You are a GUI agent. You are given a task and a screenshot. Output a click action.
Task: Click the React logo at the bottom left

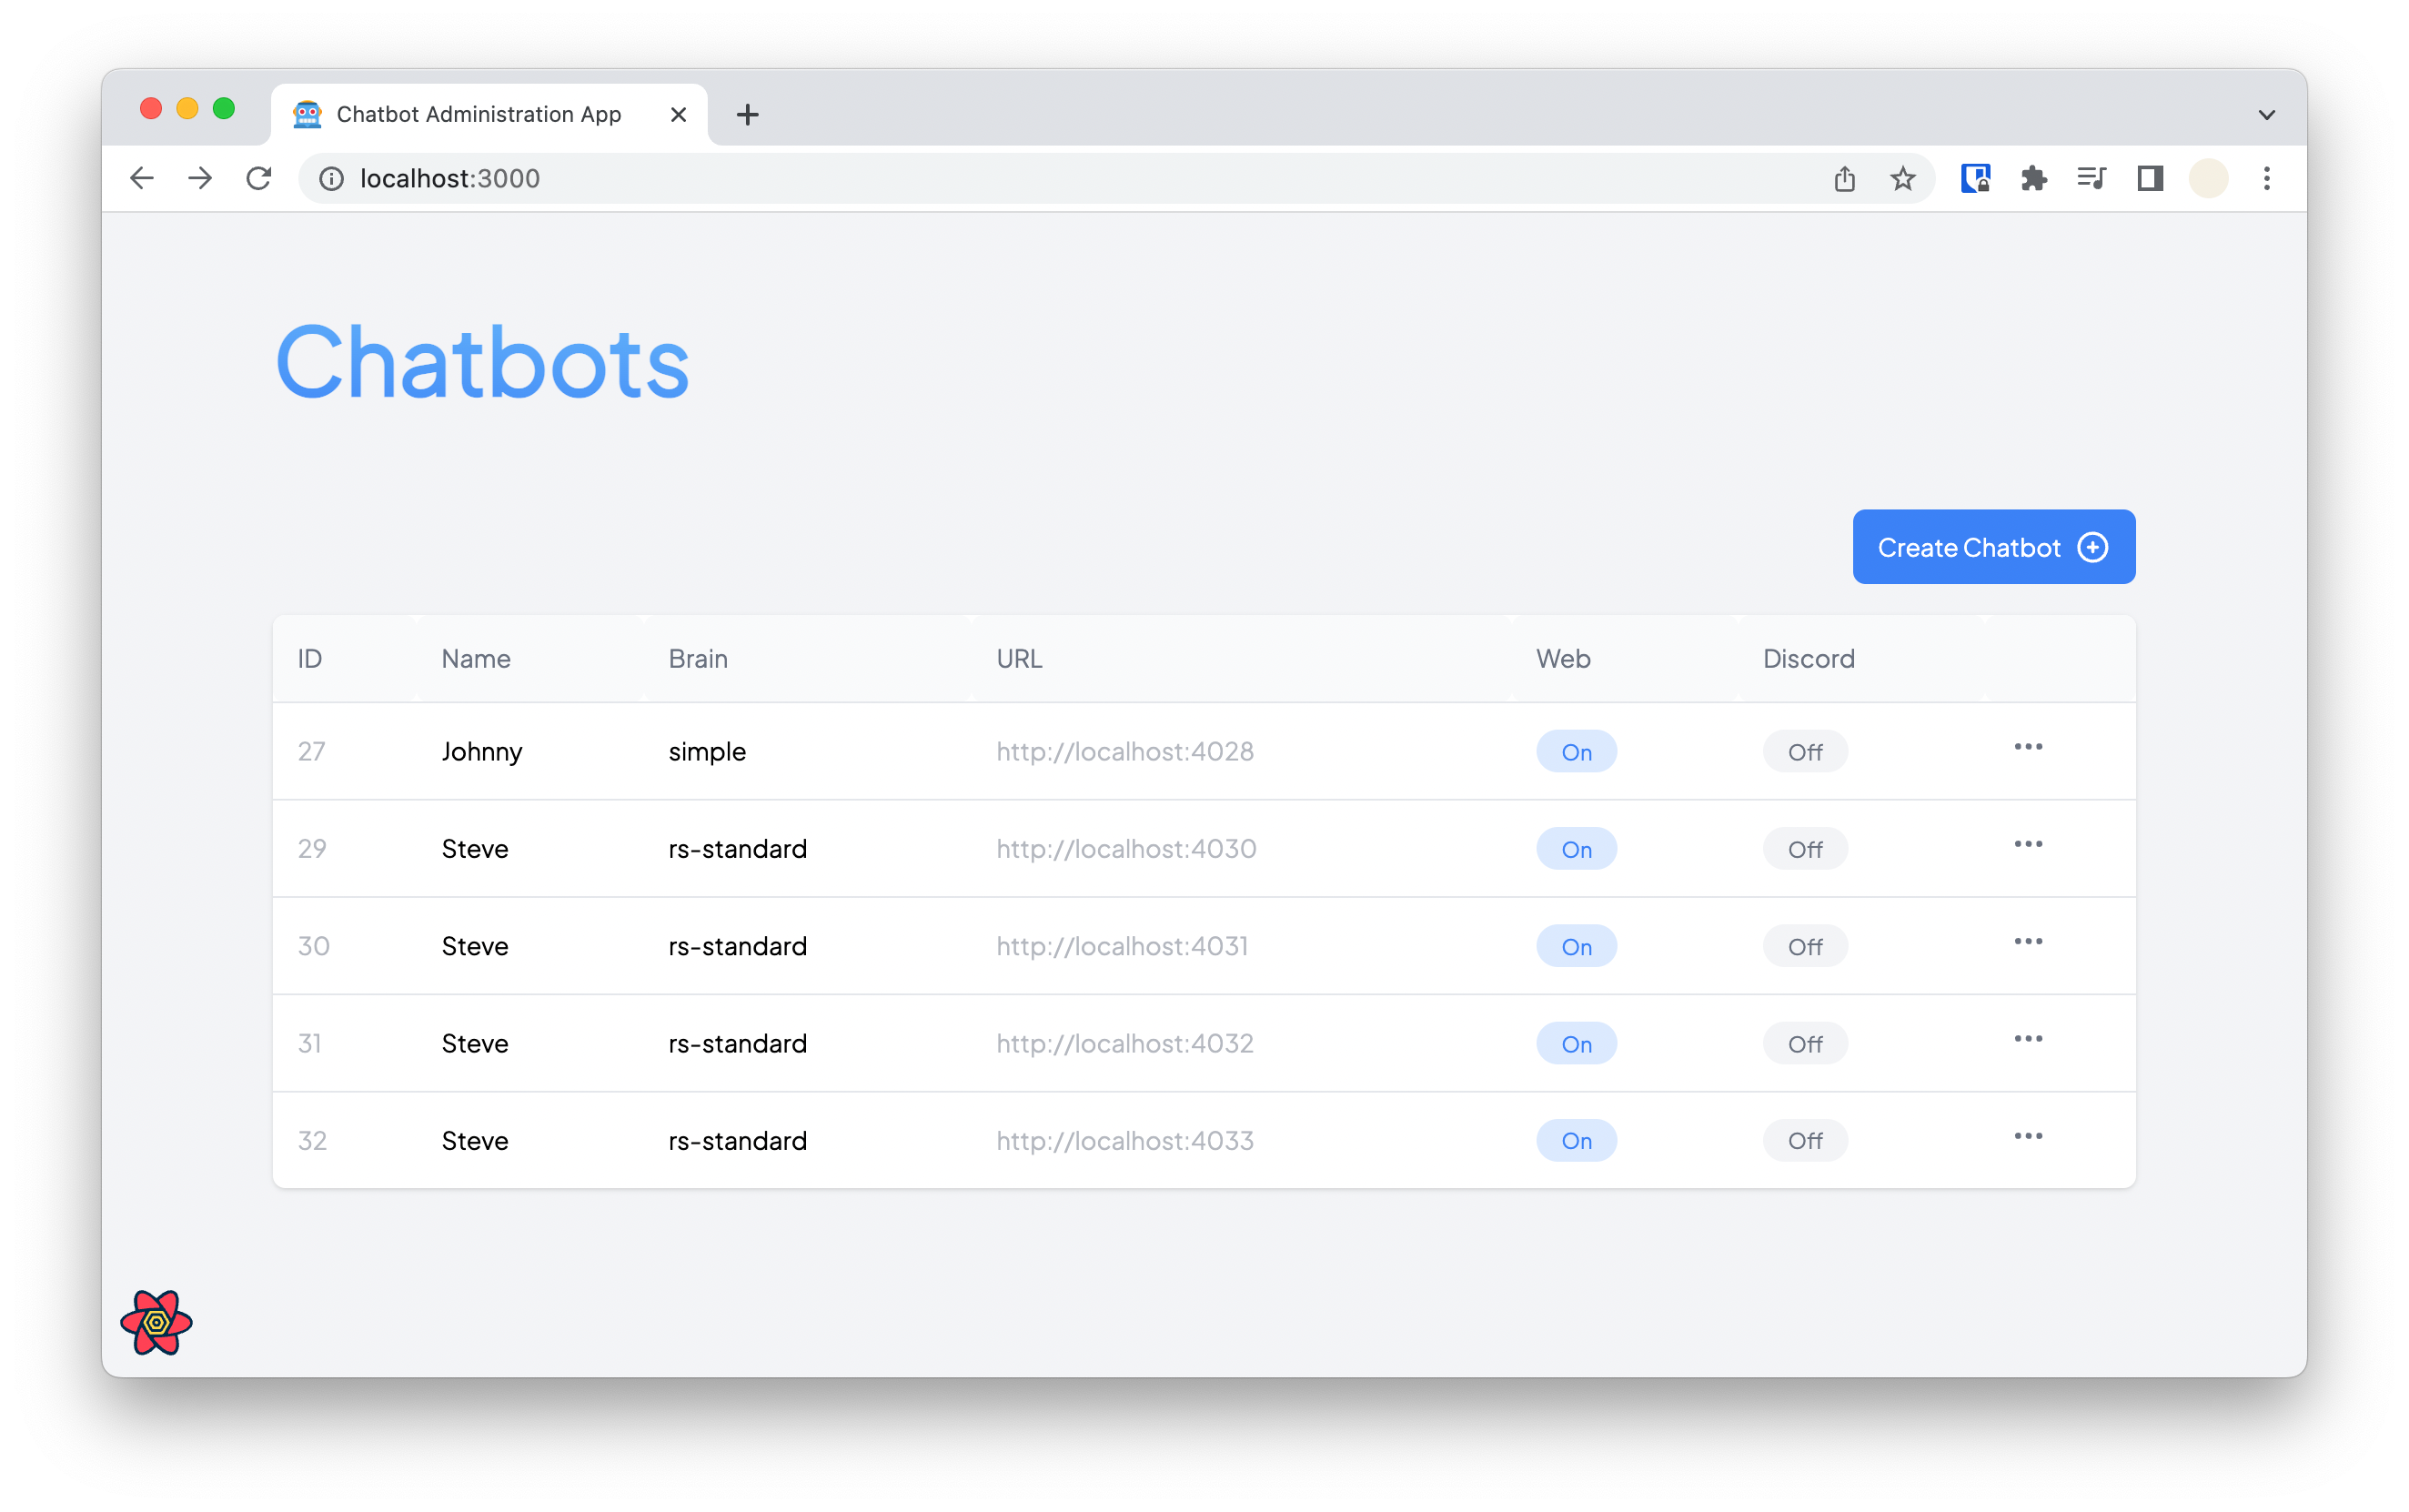tap(156, 1322)
